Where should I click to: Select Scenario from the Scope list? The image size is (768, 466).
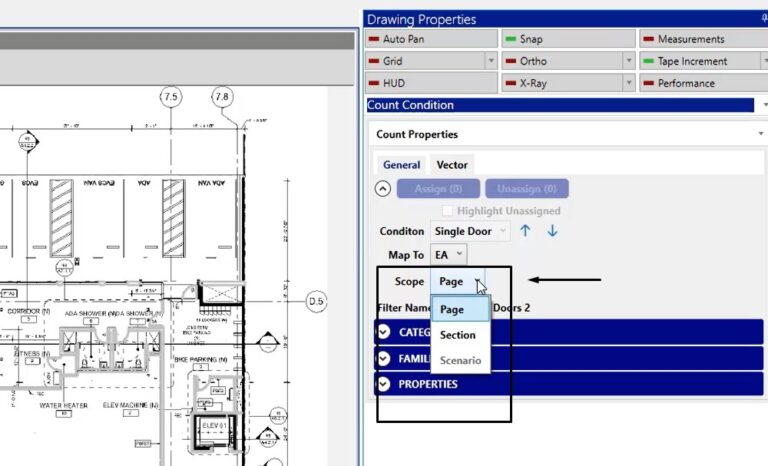(460, 361)
